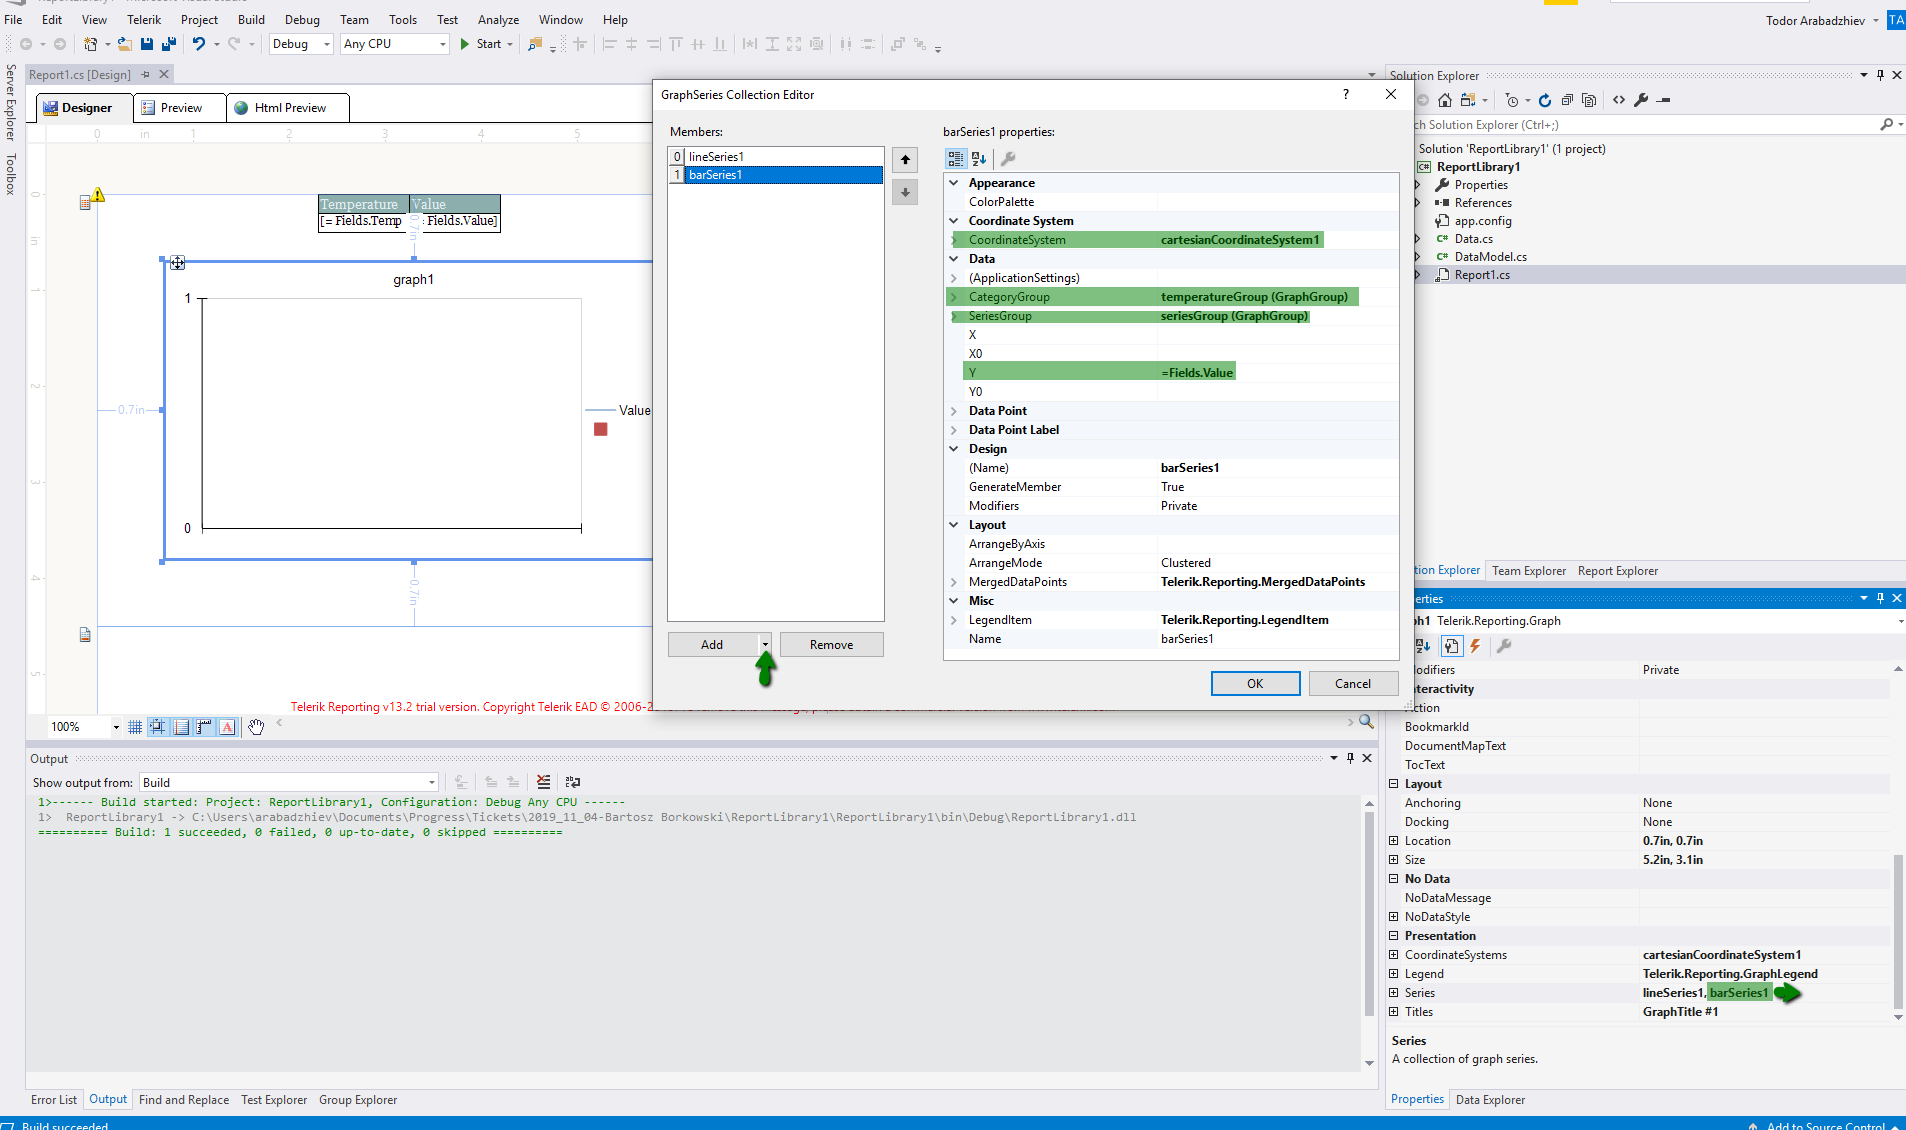Switch to the Html Preview tab
1906x1130 pixels.
point(289,108)
